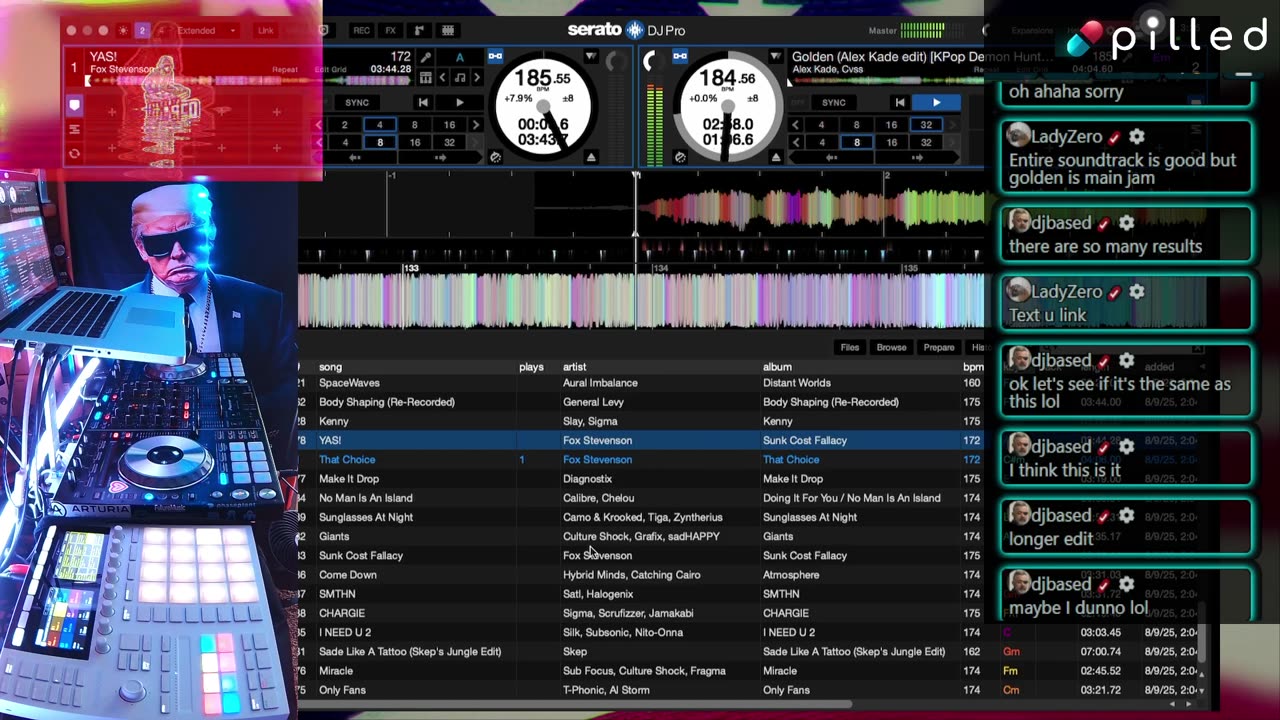Jump to track start on right deck
Viewport: 1280px width, 720px height.
pos(900,102)
